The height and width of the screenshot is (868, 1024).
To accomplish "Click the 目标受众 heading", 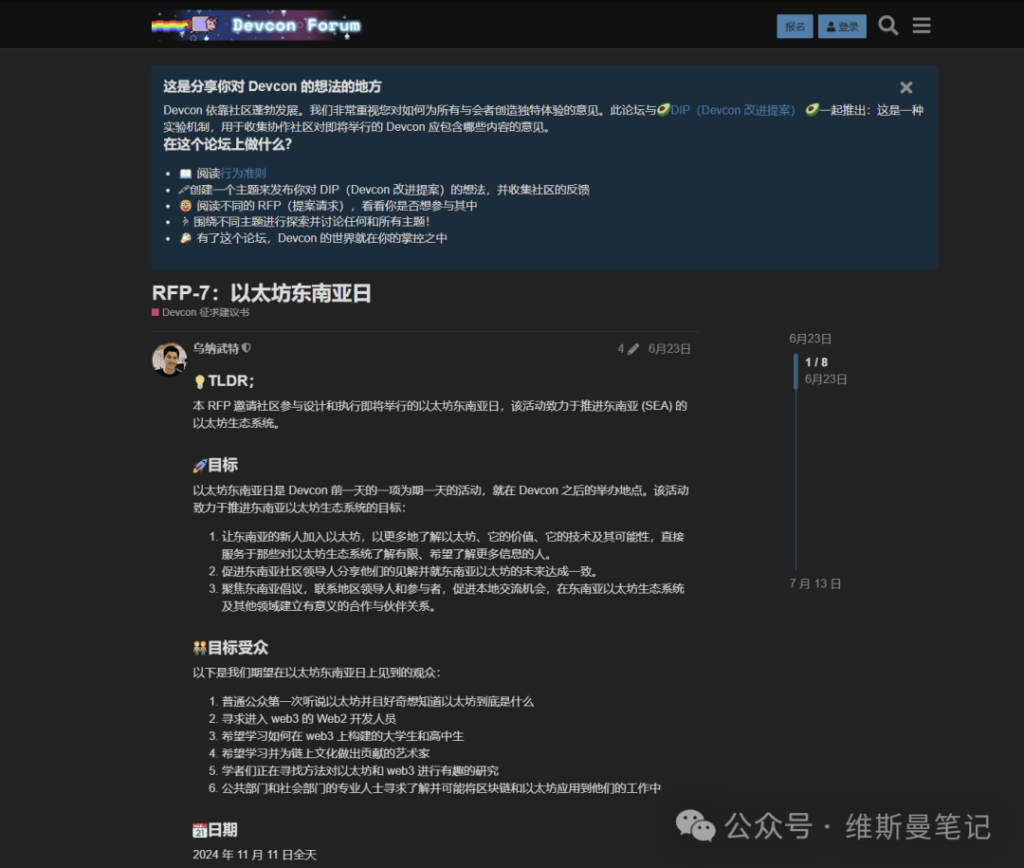I will (231, 648).
